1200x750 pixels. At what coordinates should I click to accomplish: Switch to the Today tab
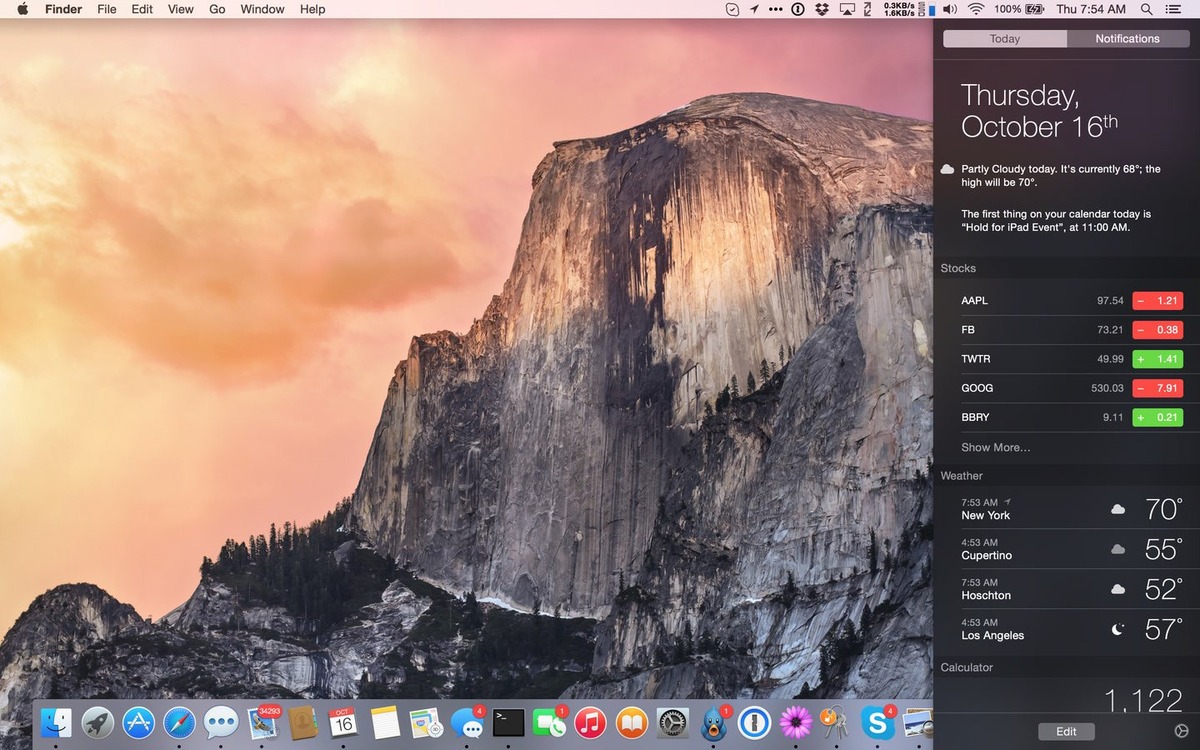1005,39
